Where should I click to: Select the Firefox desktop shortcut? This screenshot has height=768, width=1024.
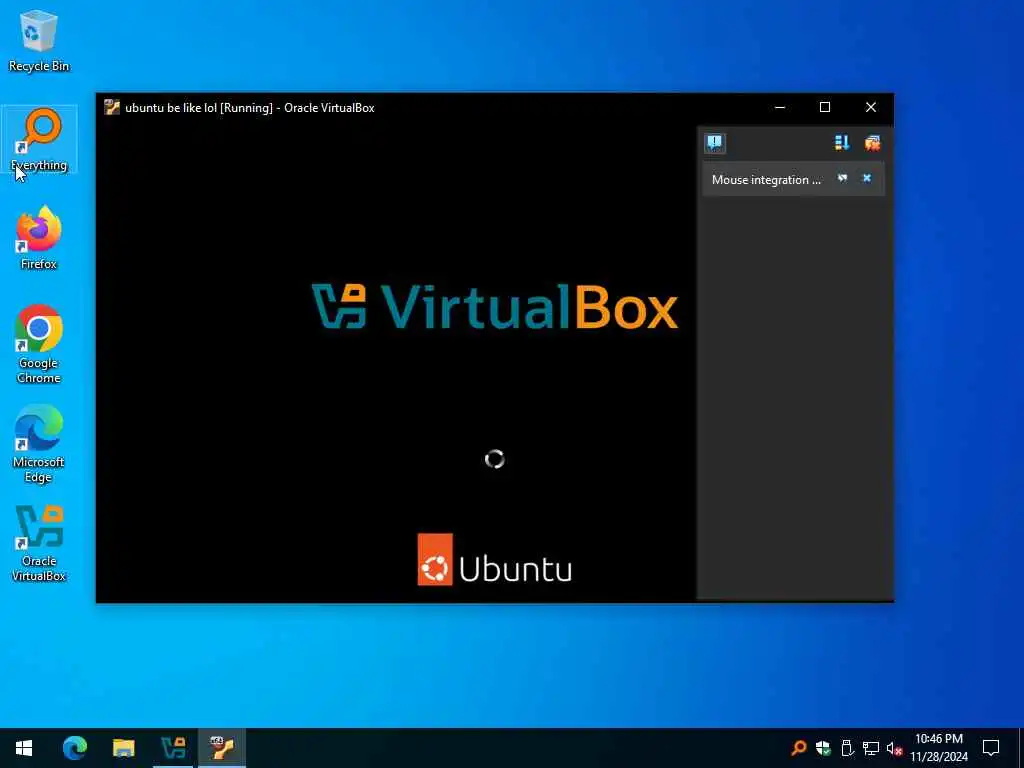(x=39, y=238)
